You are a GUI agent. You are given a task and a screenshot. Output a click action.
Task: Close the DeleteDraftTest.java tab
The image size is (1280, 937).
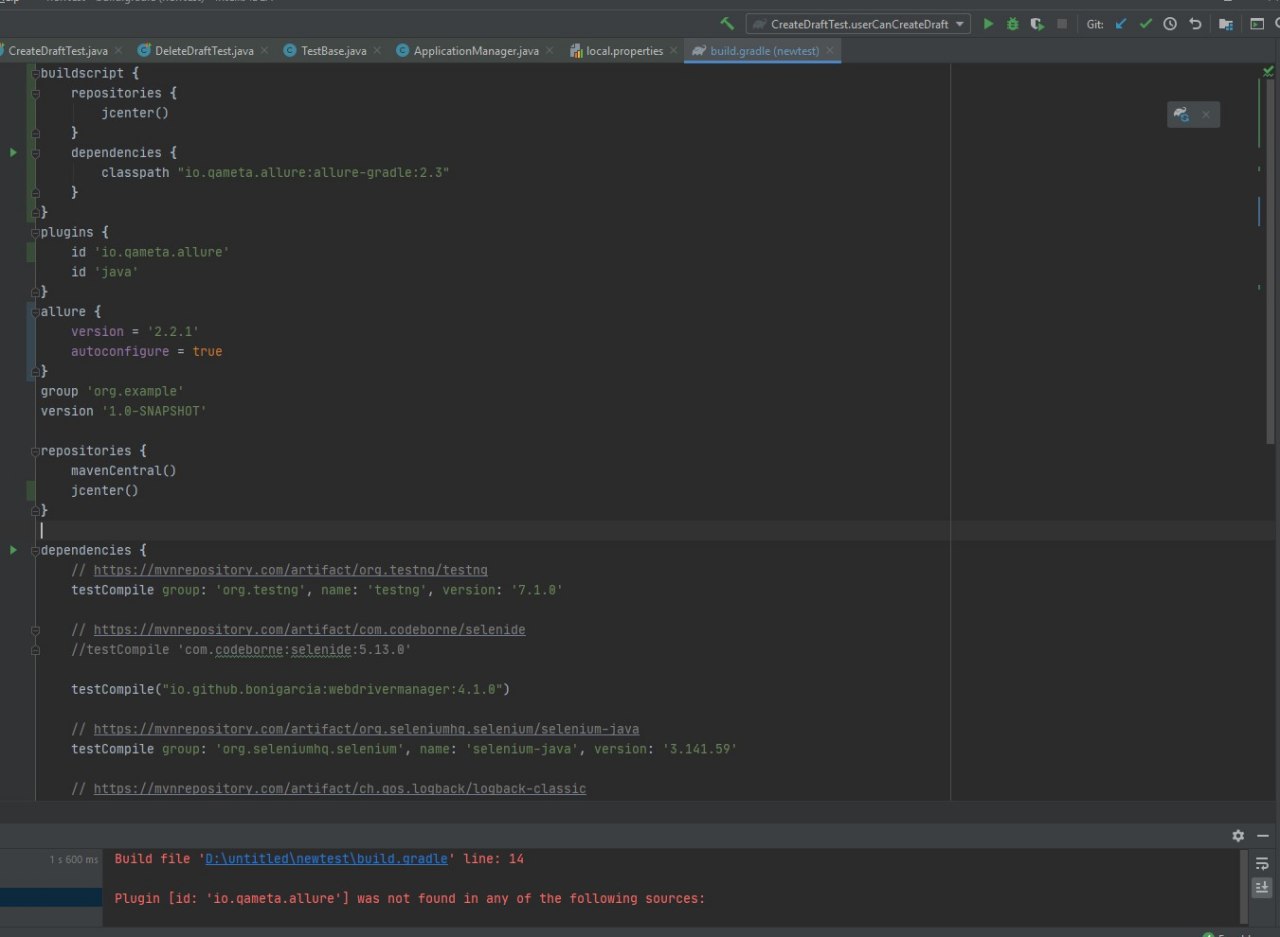263,51
